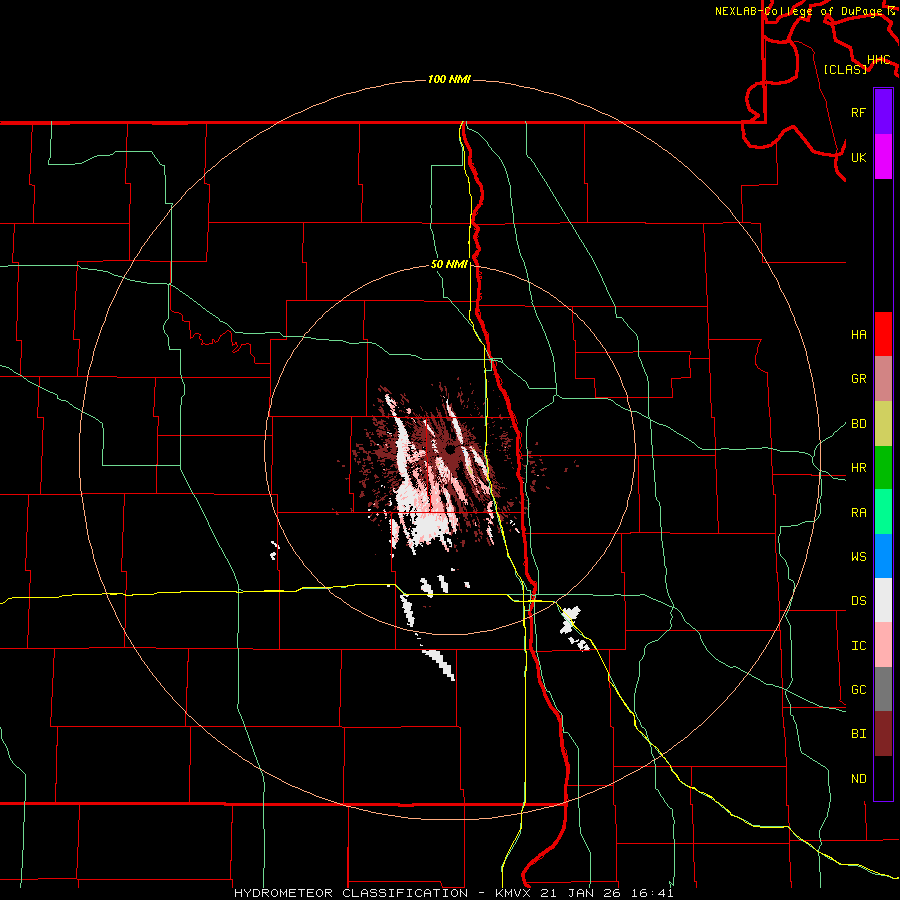The image size is (900, 900).
Task: Click the IC legend label
Action: point(858,646)
